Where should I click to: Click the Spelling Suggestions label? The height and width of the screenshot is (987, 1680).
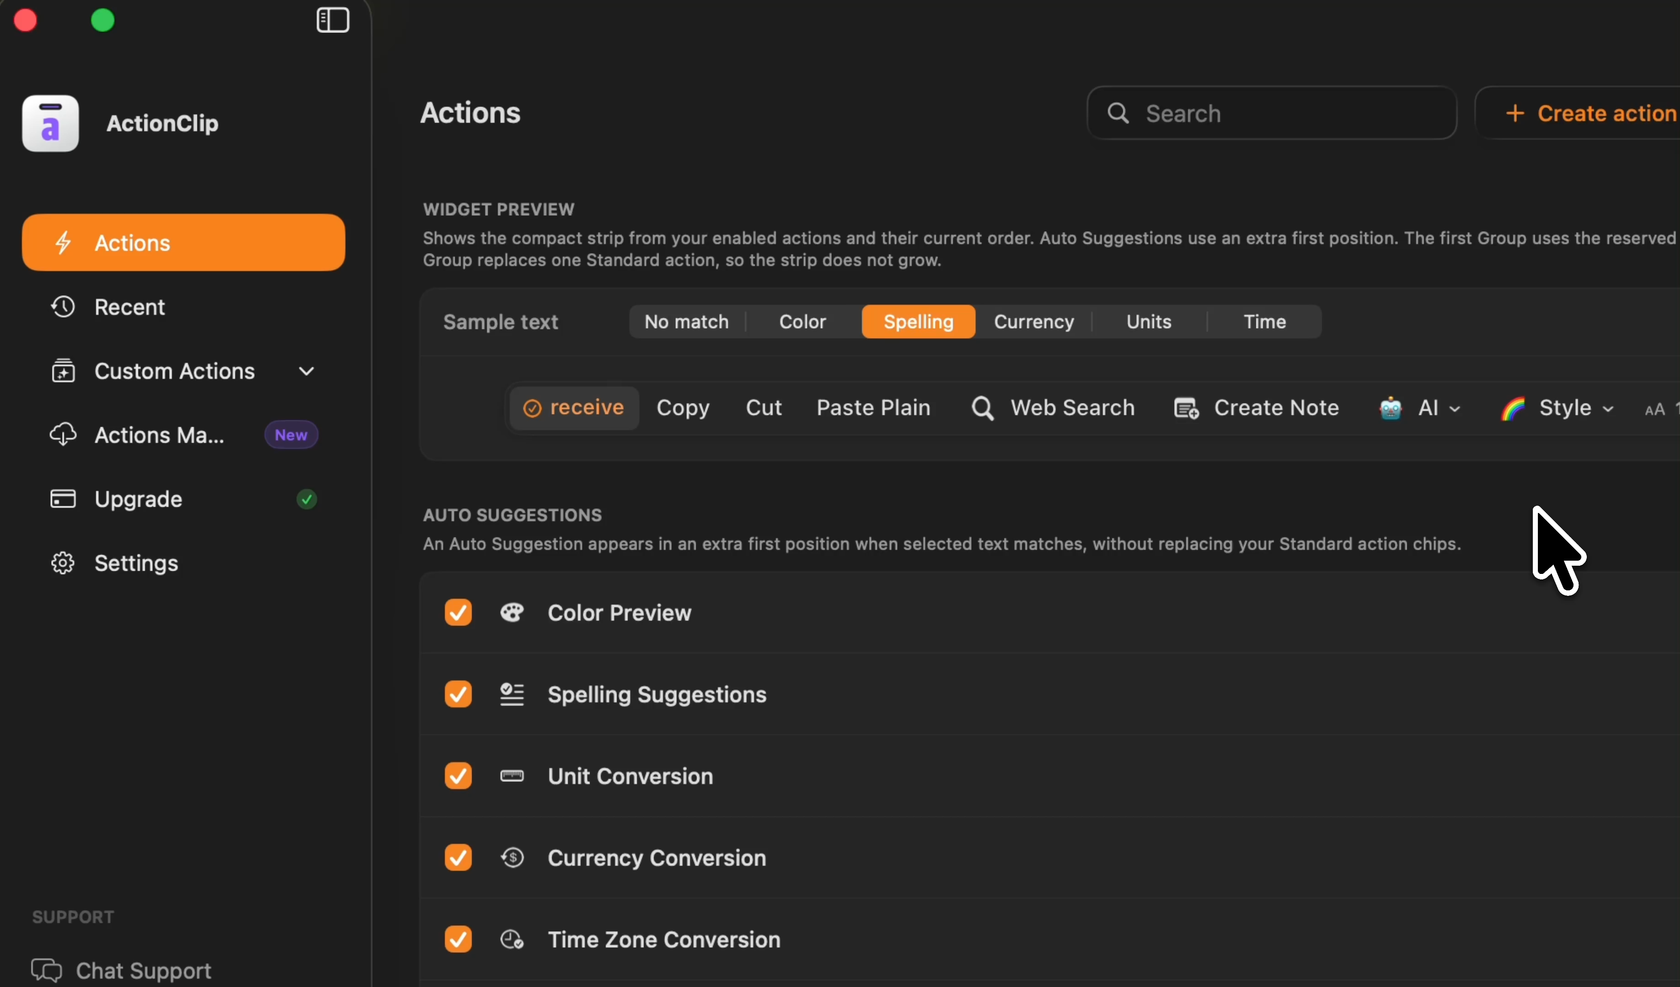tap(657, 694)
